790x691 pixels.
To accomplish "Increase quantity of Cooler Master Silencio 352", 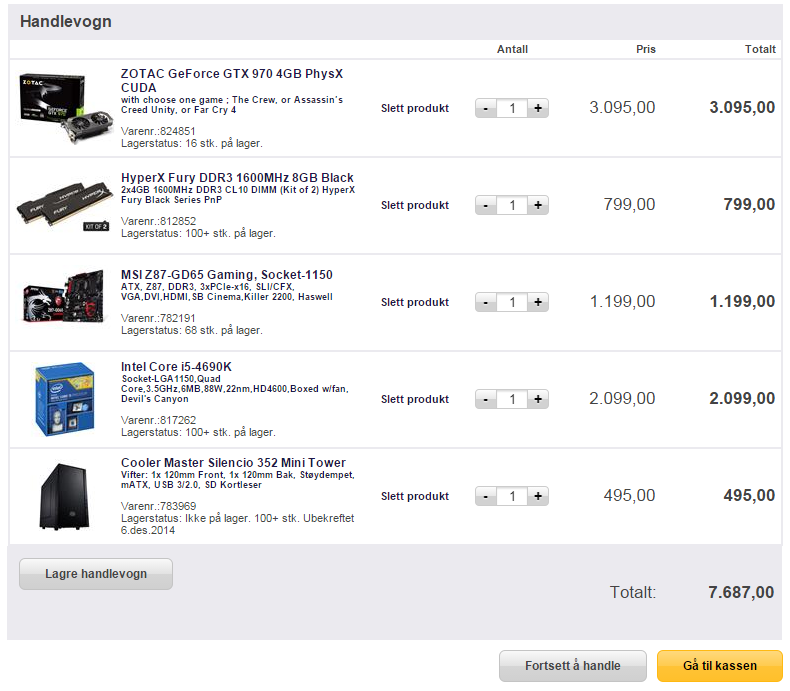I will tap(538, 497).
